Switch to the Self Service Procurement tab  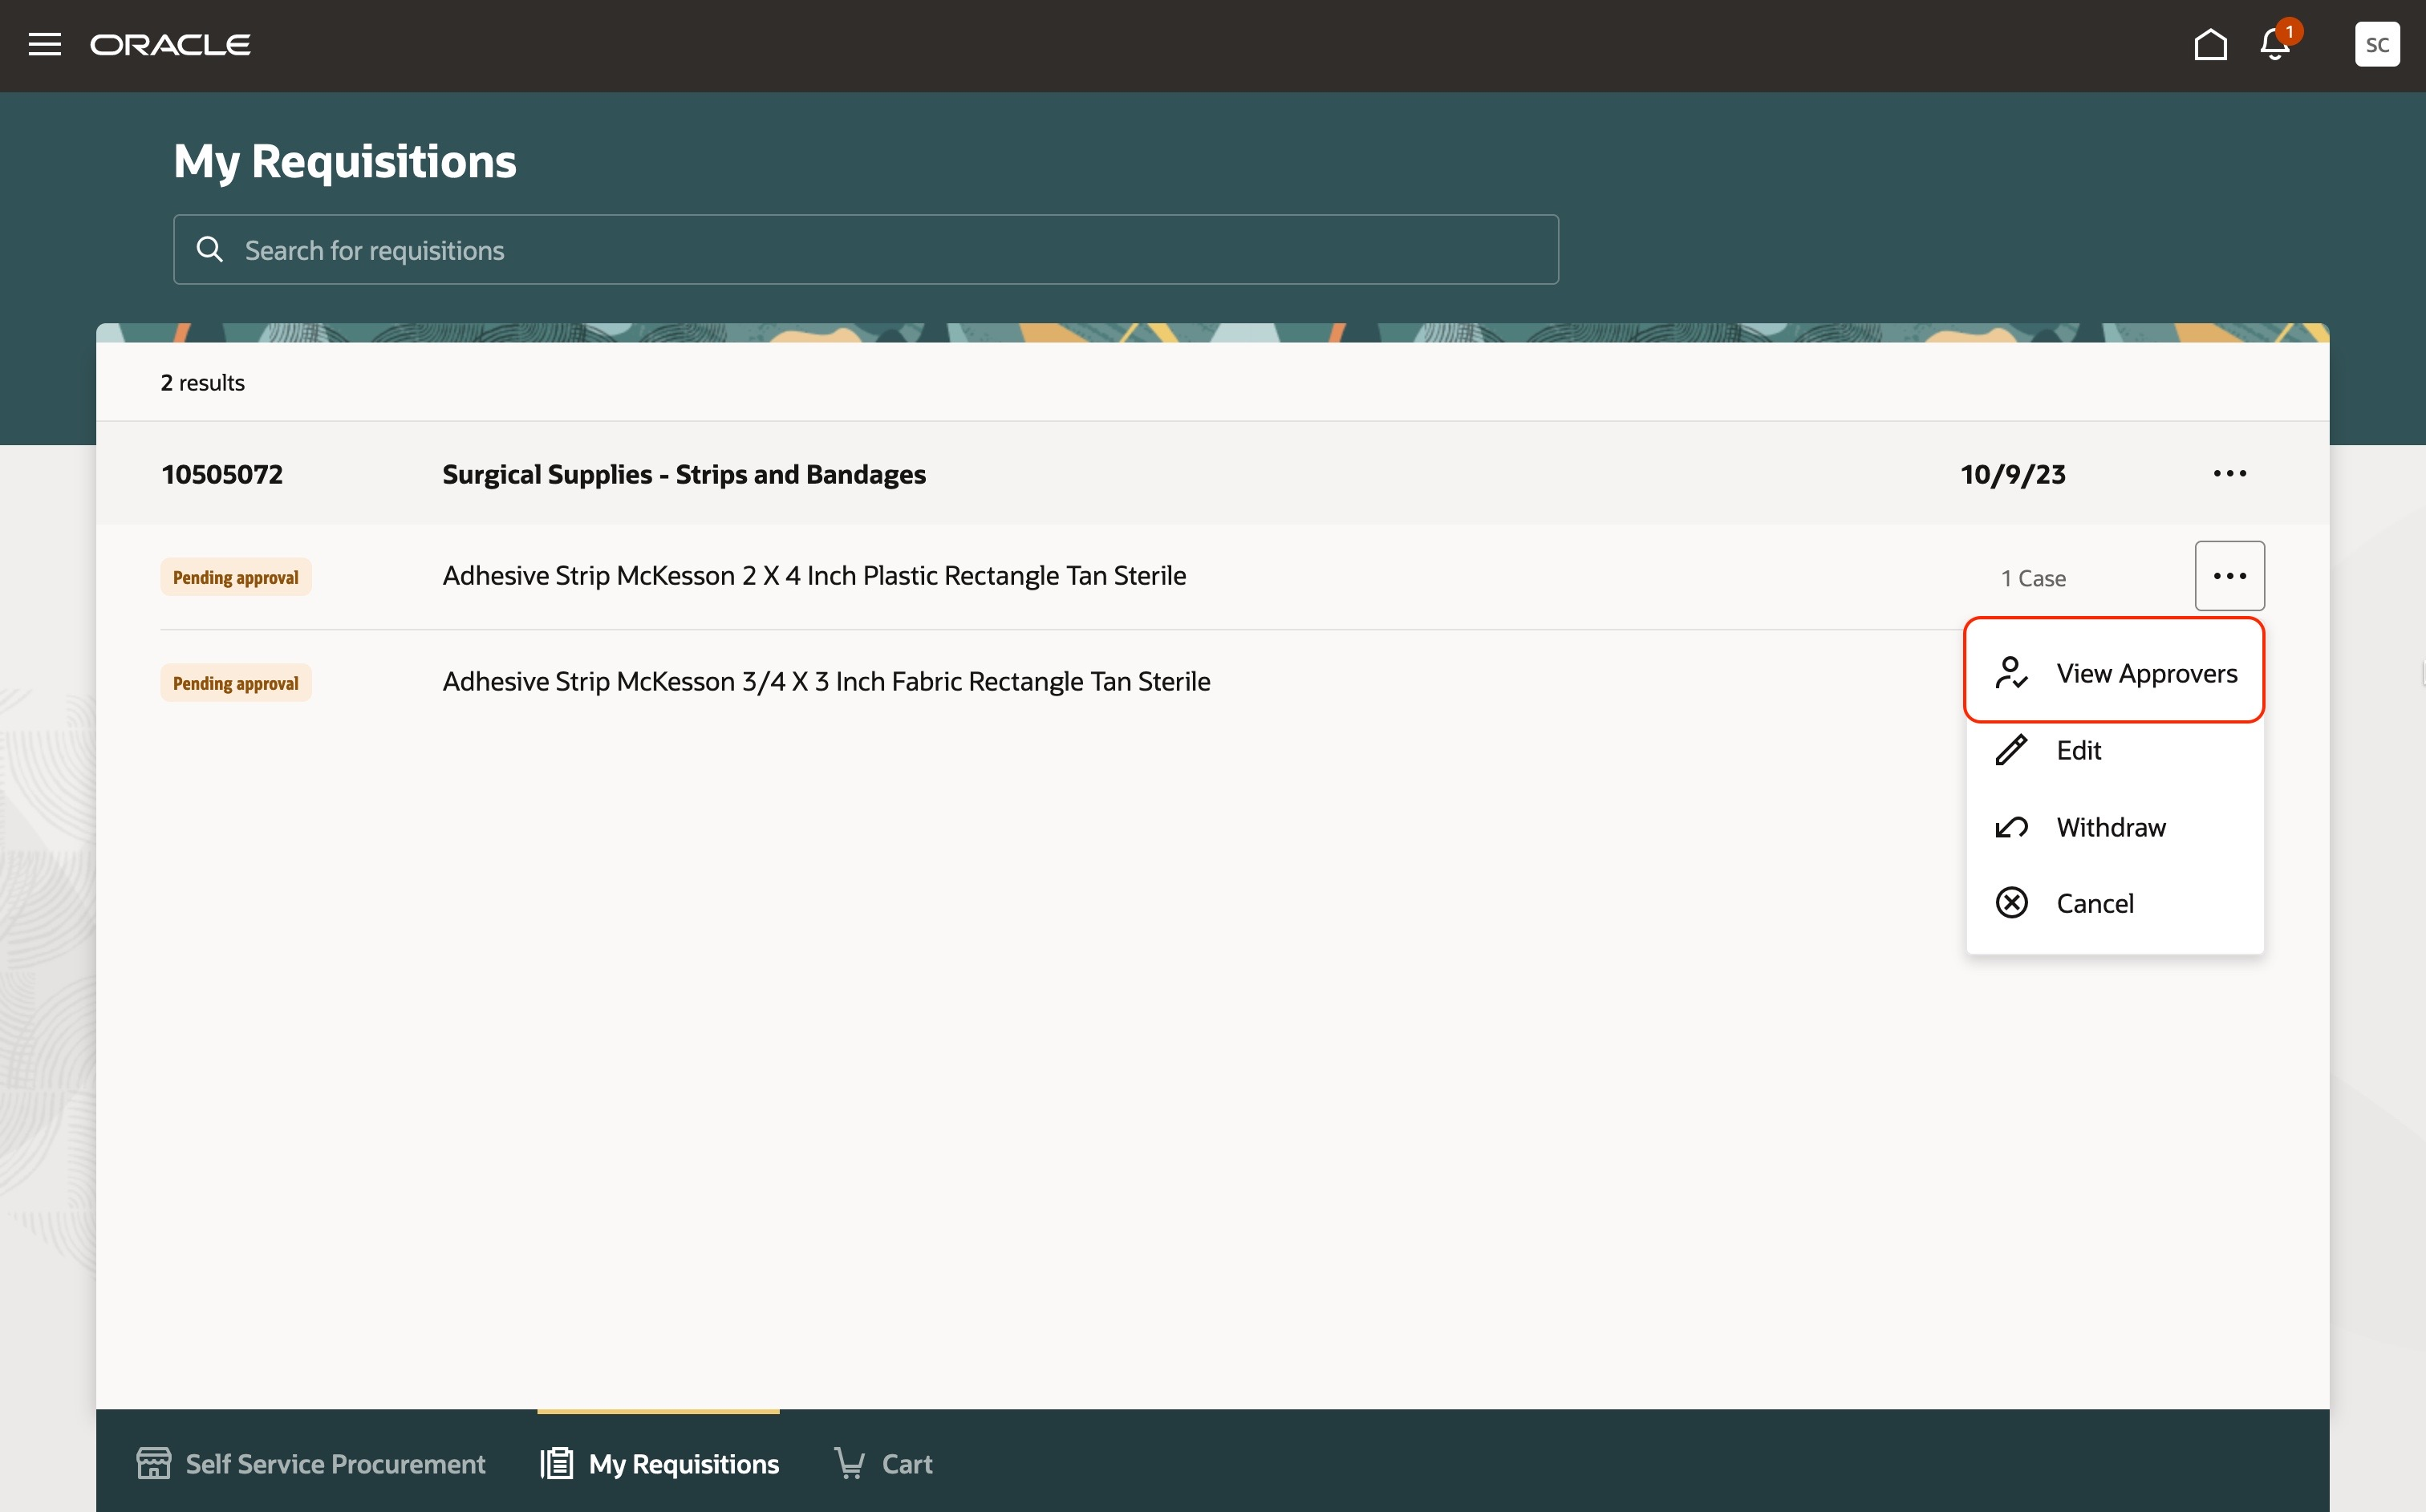(x=334, y=1463)
